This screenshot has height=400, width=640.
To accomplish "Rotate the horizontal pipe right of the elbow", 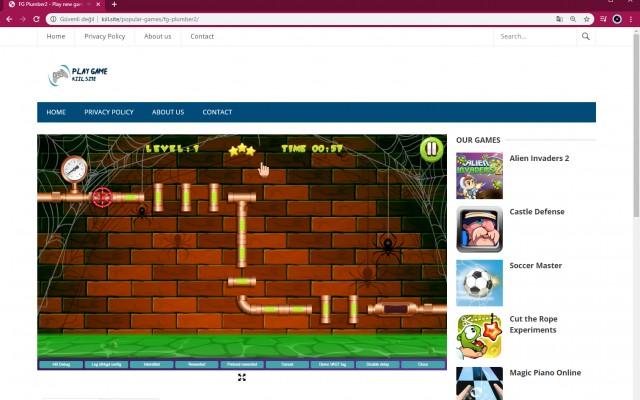I will tap(283, 309).
